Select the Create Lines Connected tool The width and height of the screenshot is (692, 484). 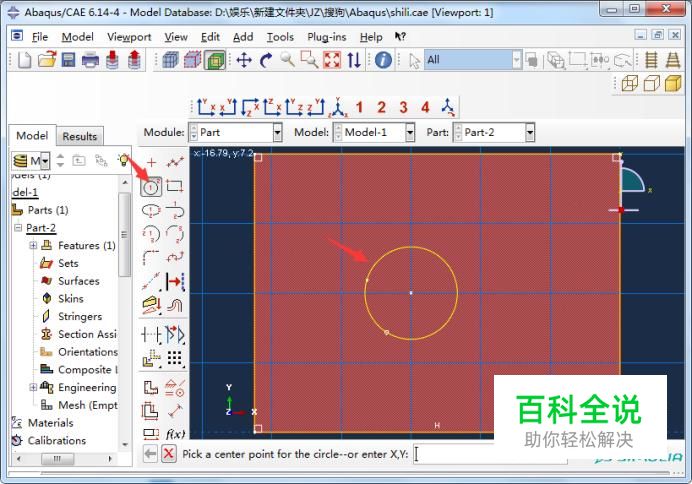click(x=175, y=163)
